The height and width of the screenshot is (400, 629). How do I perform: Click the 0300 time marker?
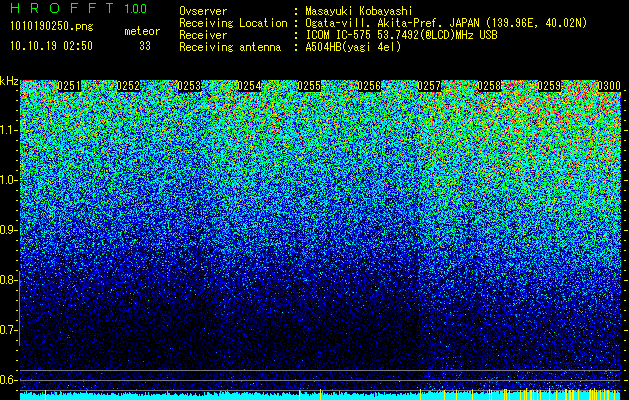609,86
